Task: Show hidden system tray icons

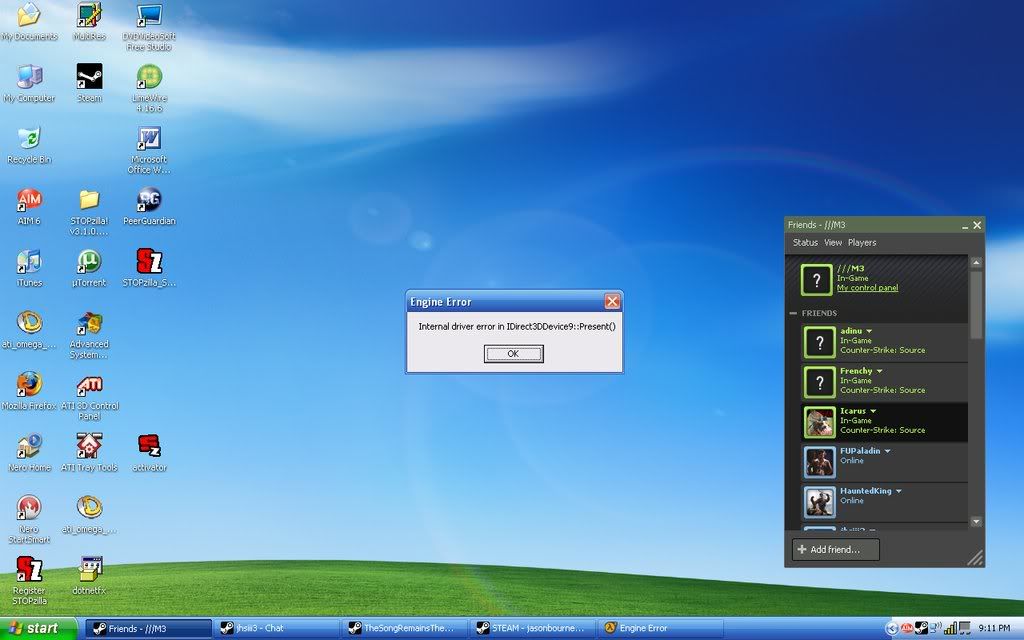Action: (x=892, y=629)
